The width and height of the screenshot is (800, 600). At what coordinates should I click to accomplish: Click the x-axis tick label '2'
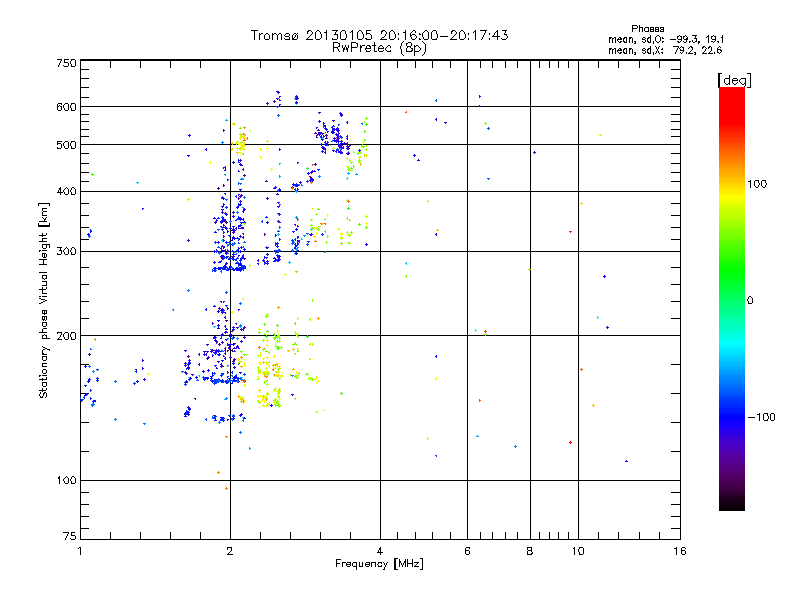[x=230, y=551]
